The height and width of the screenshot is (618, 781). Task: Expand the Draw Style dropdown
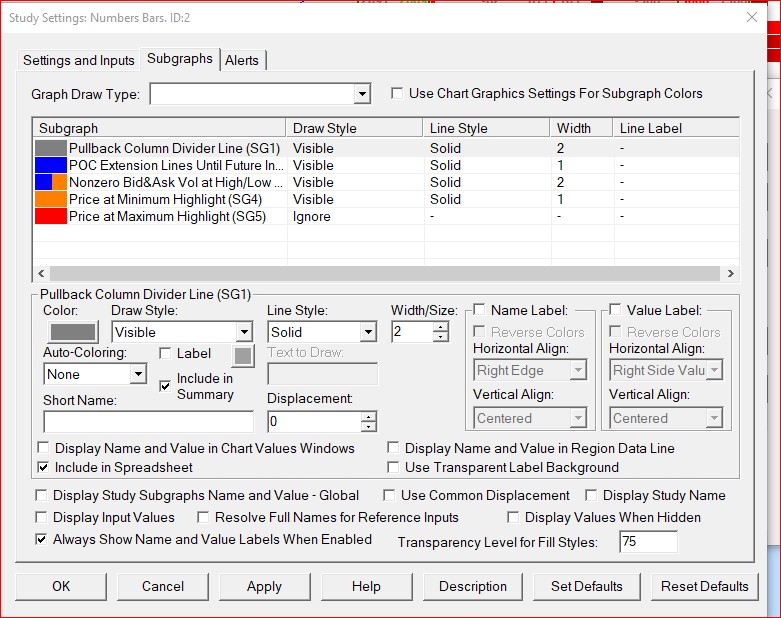[x=243, y=333]
